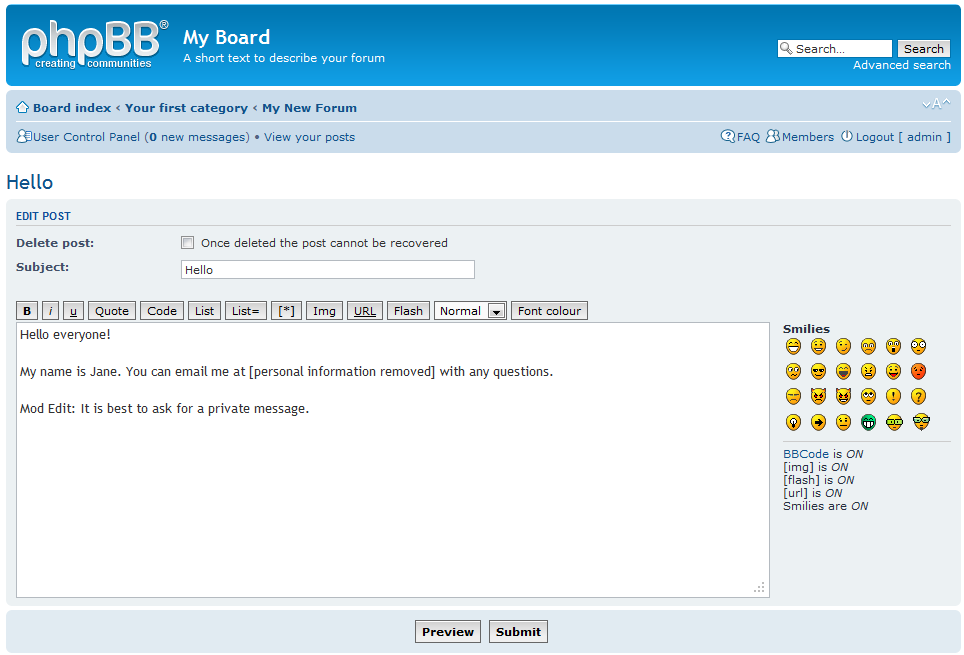
Task: Apply underline BBCode formatting
Action: (x=73, y=311)
